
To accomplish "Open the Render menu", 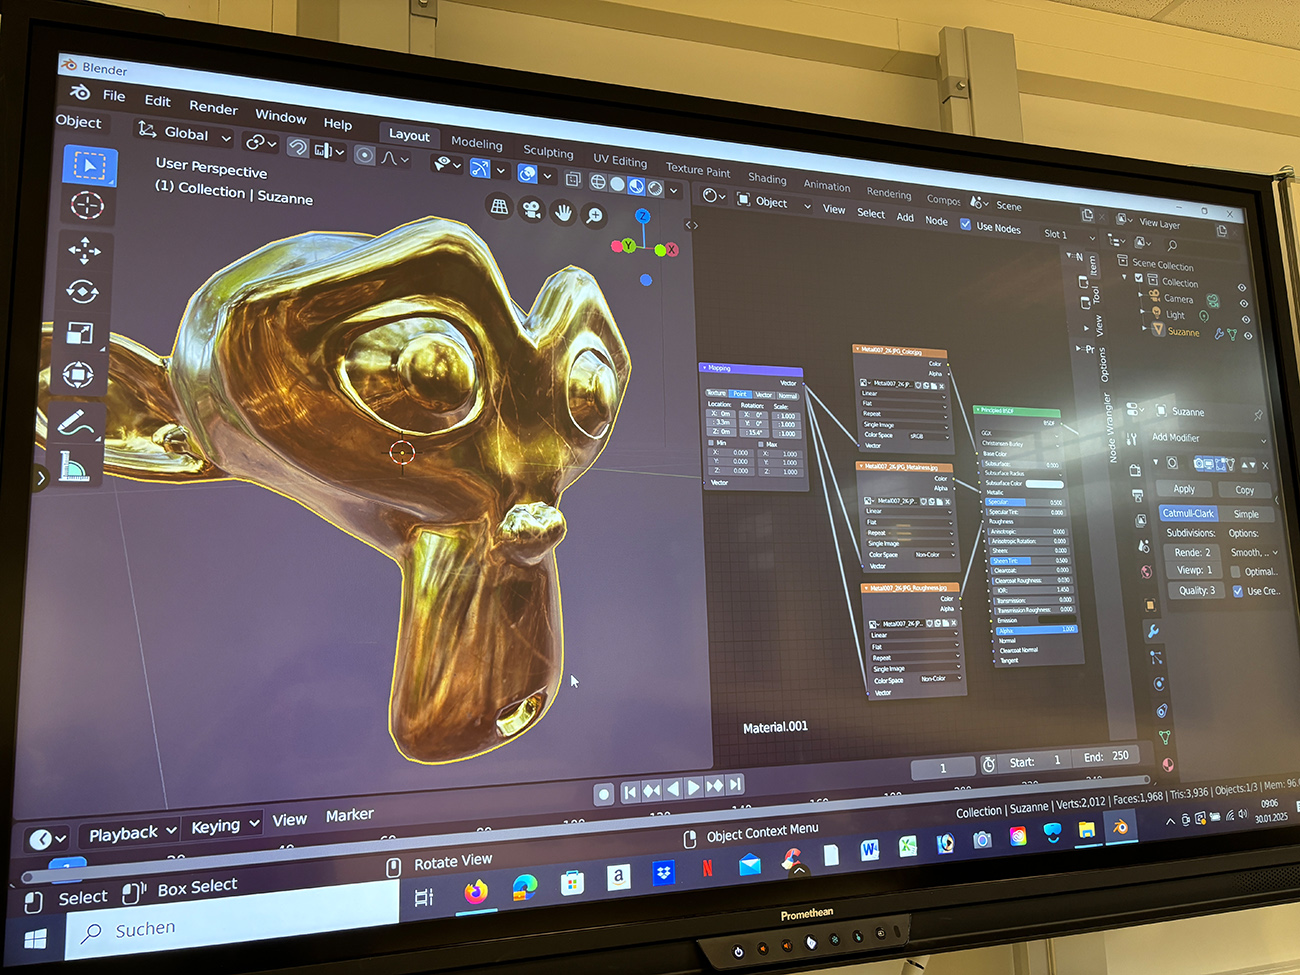I will pyautogui.click(x=213, y=107).
